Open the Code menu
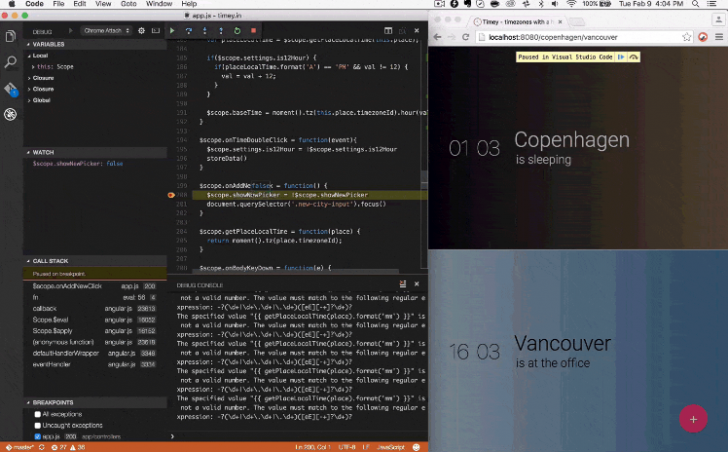Screen dimensions: 728x452 [34, 4]
